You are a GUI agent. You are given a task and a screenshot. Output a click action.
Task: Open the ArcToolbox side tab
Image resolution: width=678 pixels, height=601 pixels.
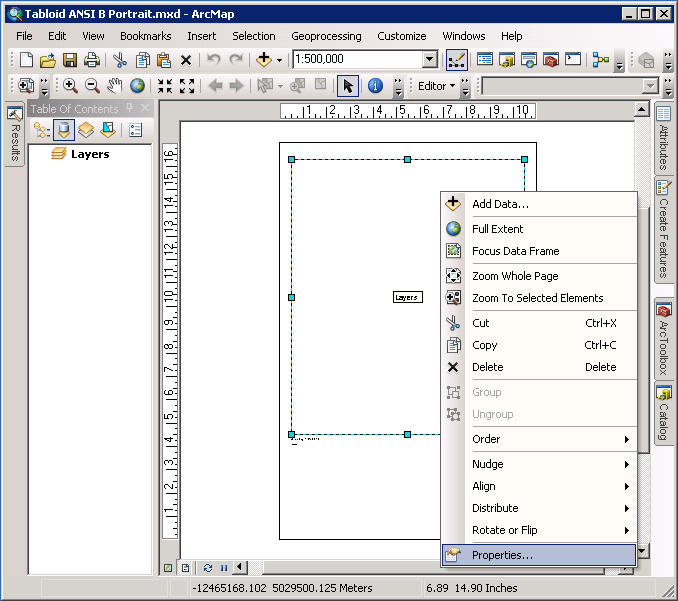tap(663, 339)
